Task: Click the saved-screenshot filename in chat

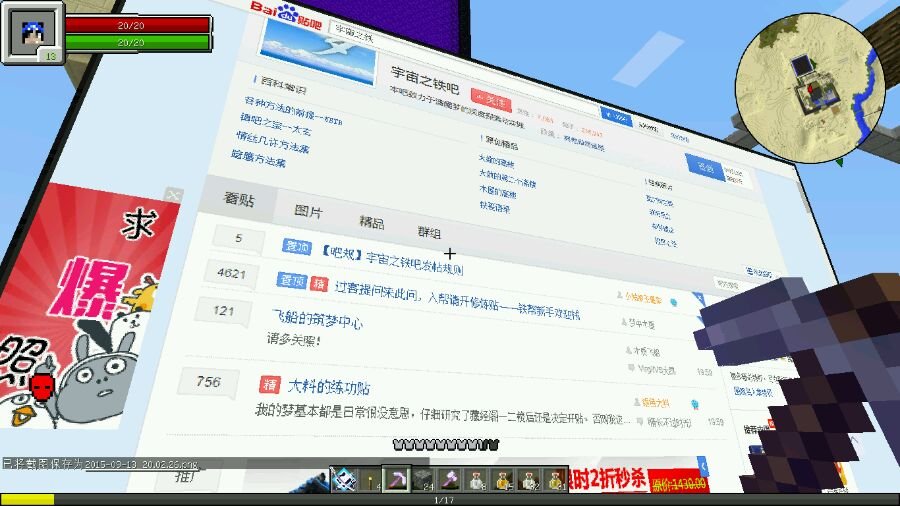Action: pos(142,464)
